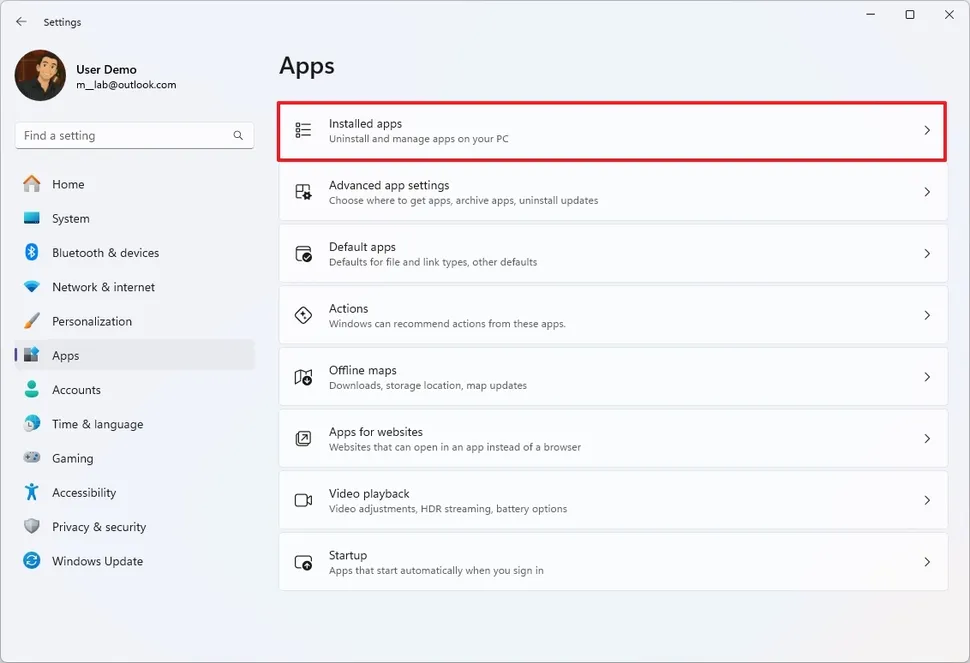Click the Installed apps list icon
The image size is (970, 663).
[x=303, y=130]
